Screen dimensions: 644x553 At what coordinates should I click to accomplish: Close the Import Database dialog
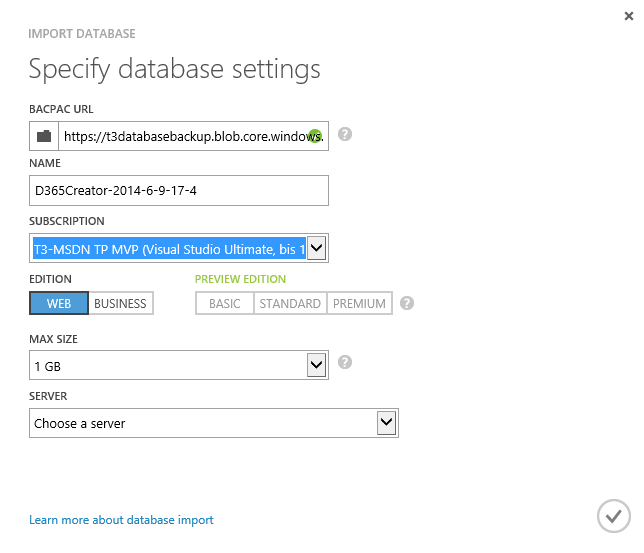click(627, 15)
